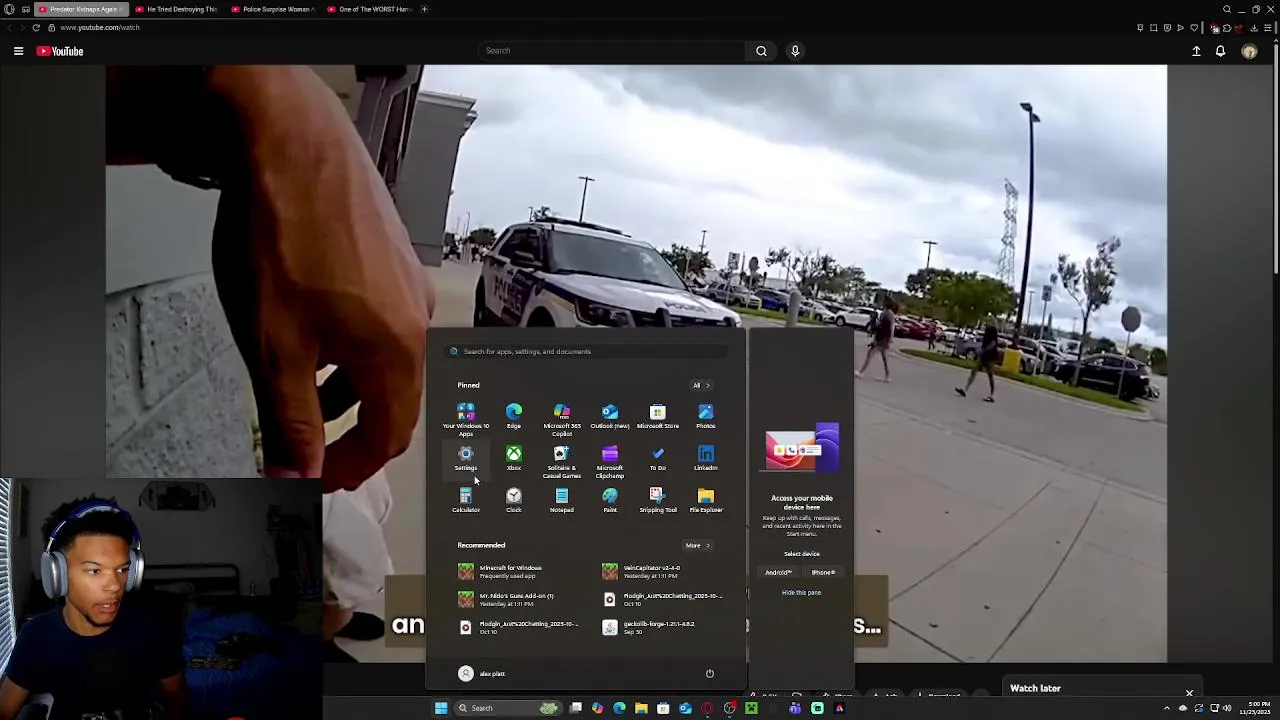Dismiss the Watch later notification

point(1189,693)
